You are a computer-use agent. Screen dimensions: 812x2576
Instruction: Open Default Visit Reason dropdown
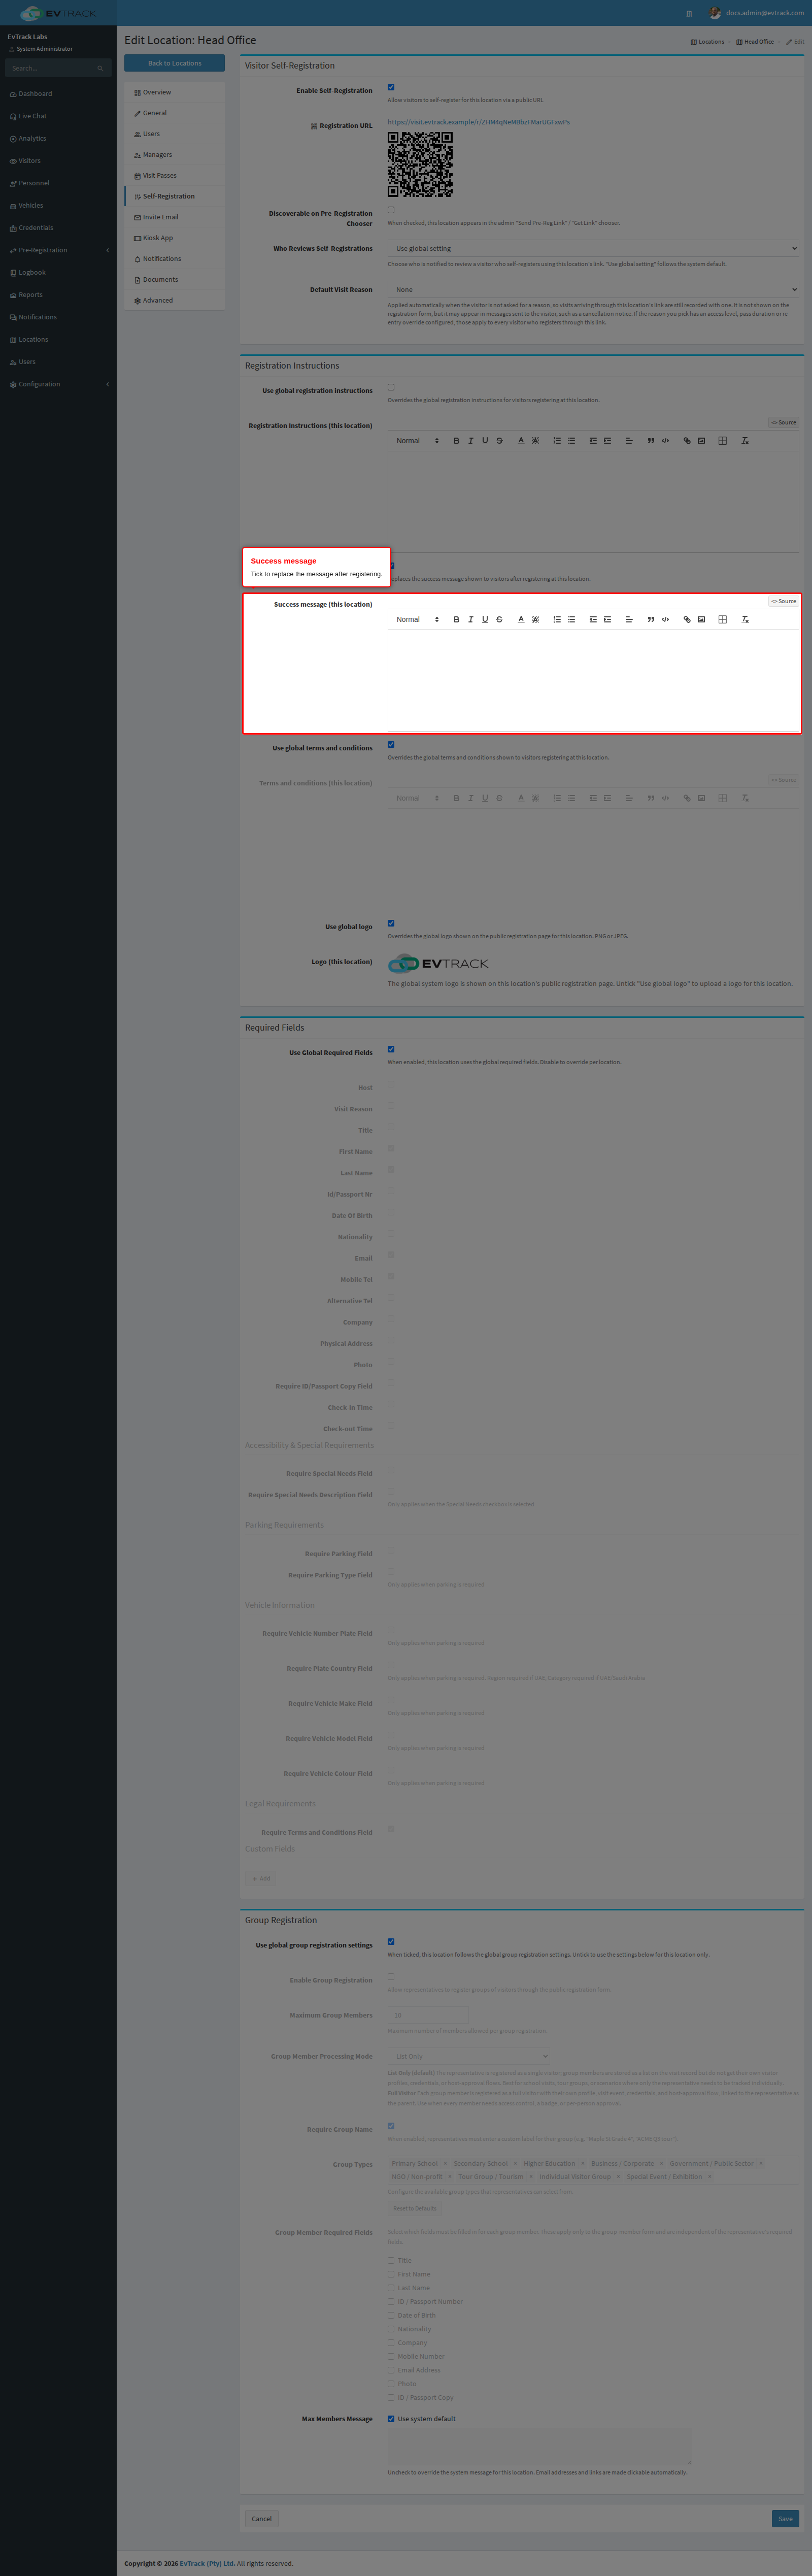click(593, 289)
